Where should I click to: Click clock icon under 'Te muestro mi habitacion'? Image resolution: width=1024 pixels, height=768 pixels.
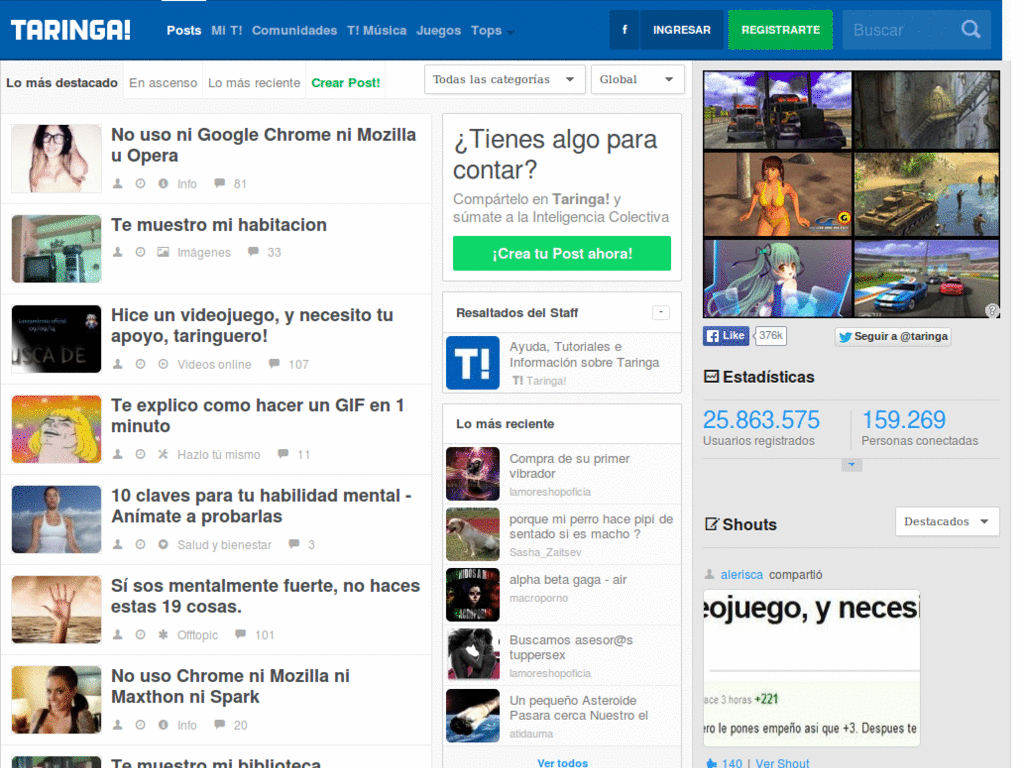click(x=140, y=252)
